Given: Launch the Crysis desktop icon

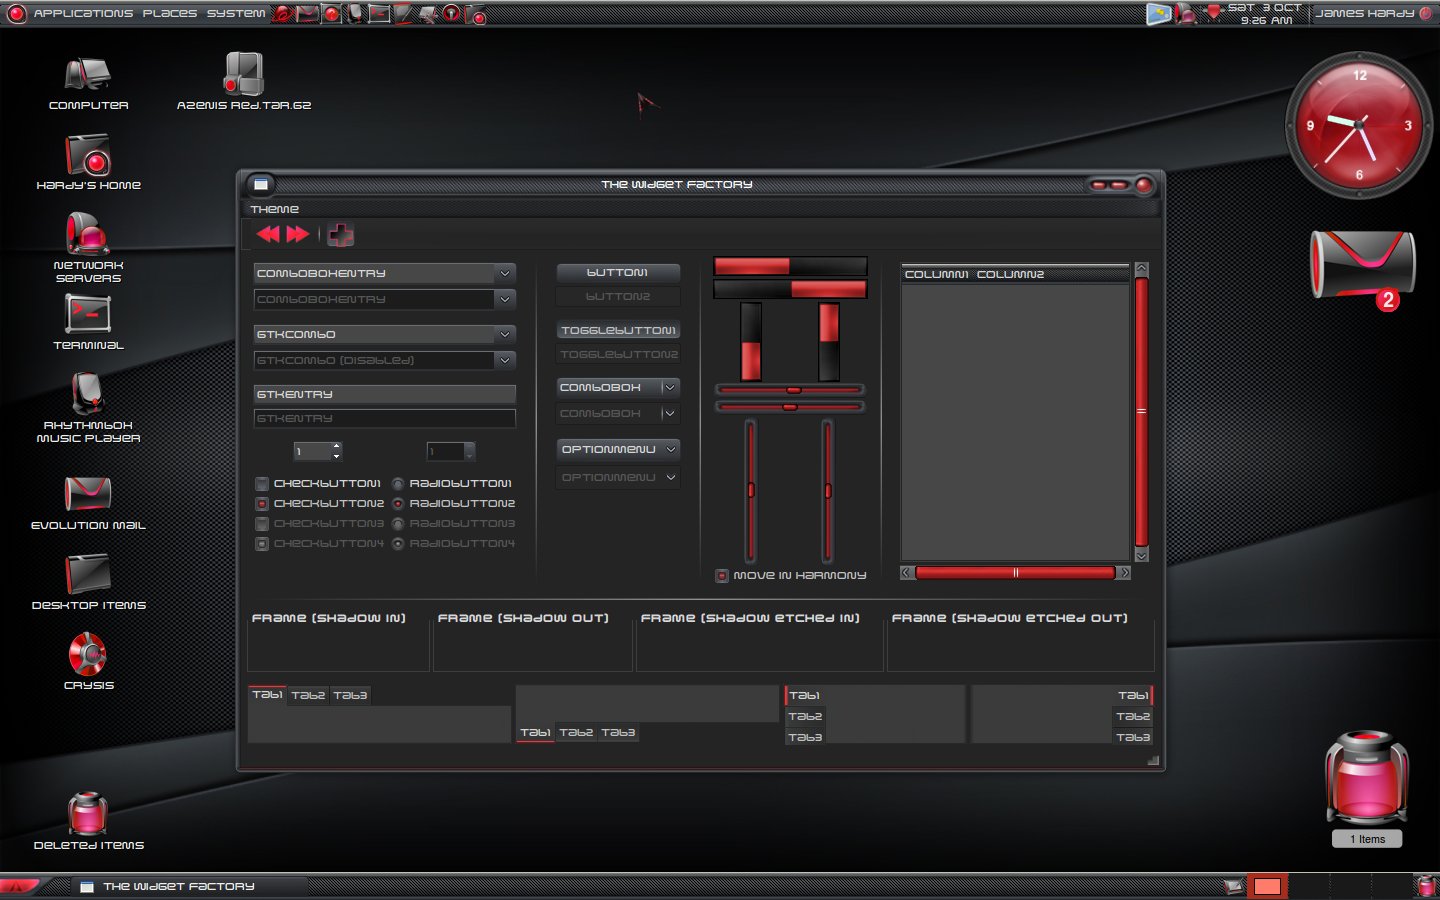Looking at the screenshot, I should point(88,654).
